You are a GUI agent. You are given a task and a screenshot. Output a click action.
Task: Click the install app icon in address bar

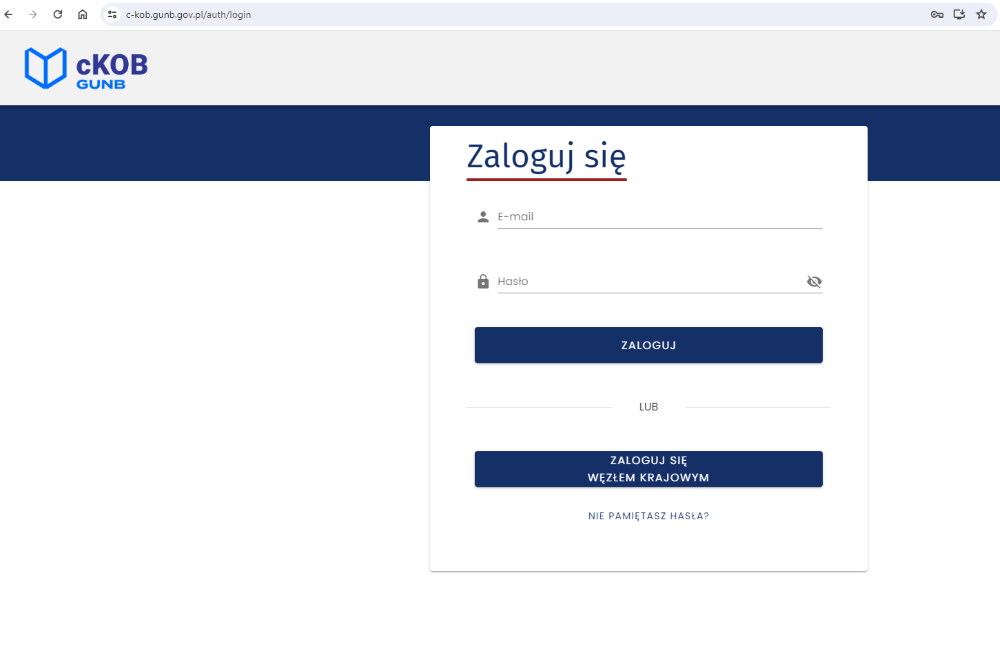(x=959, y=15)
